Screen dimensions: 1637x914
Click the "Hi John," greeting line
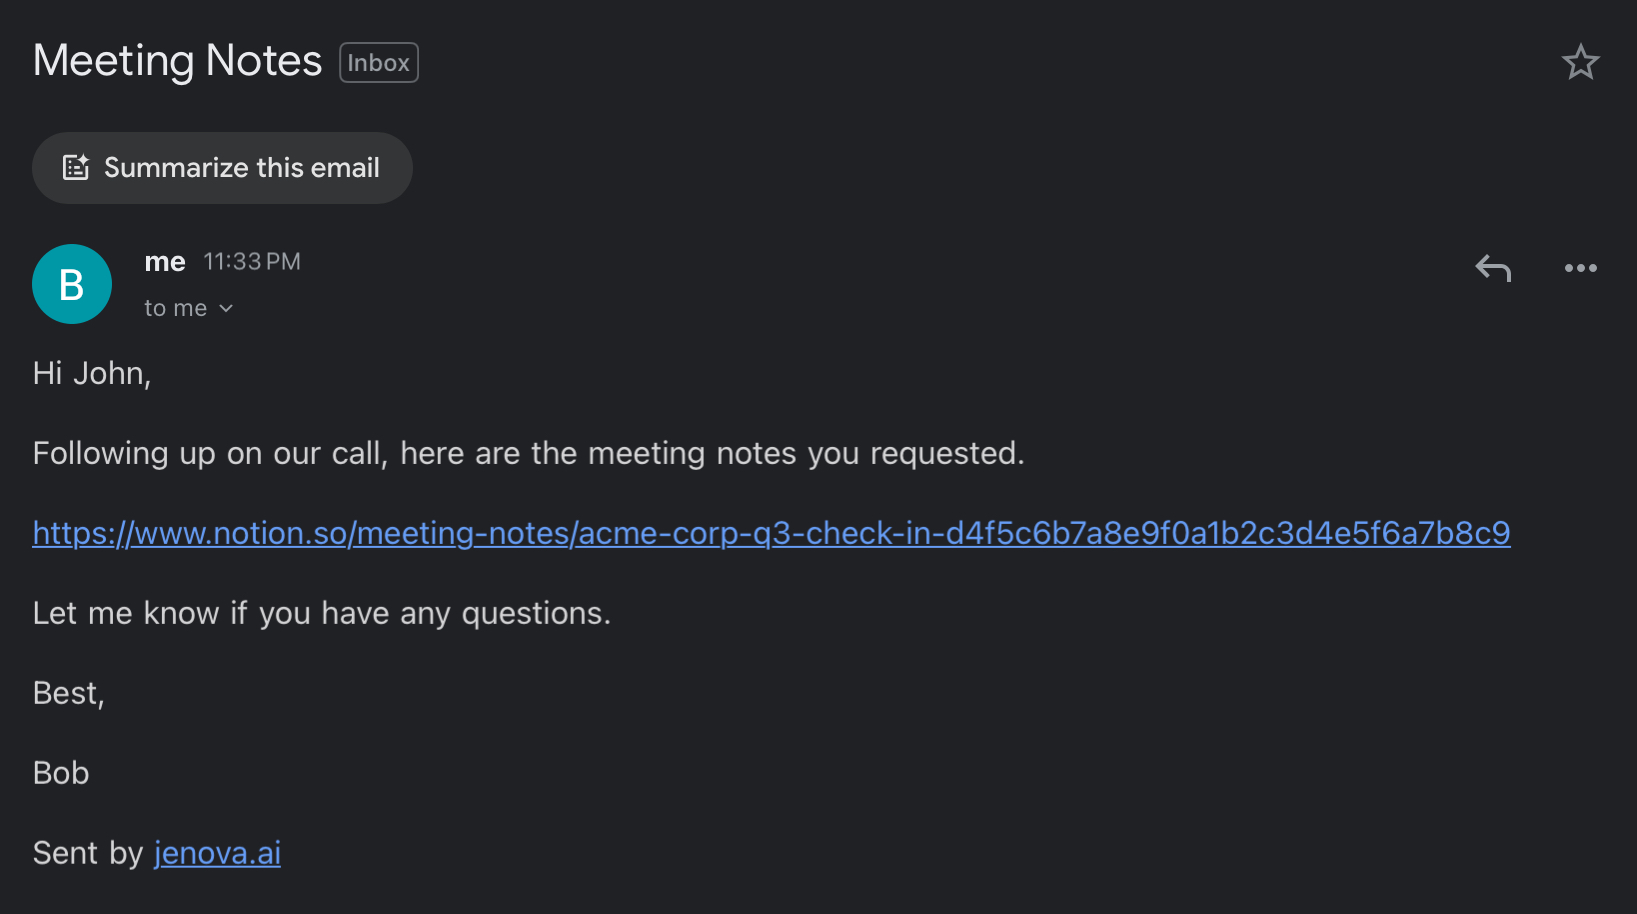coord(92,373)
